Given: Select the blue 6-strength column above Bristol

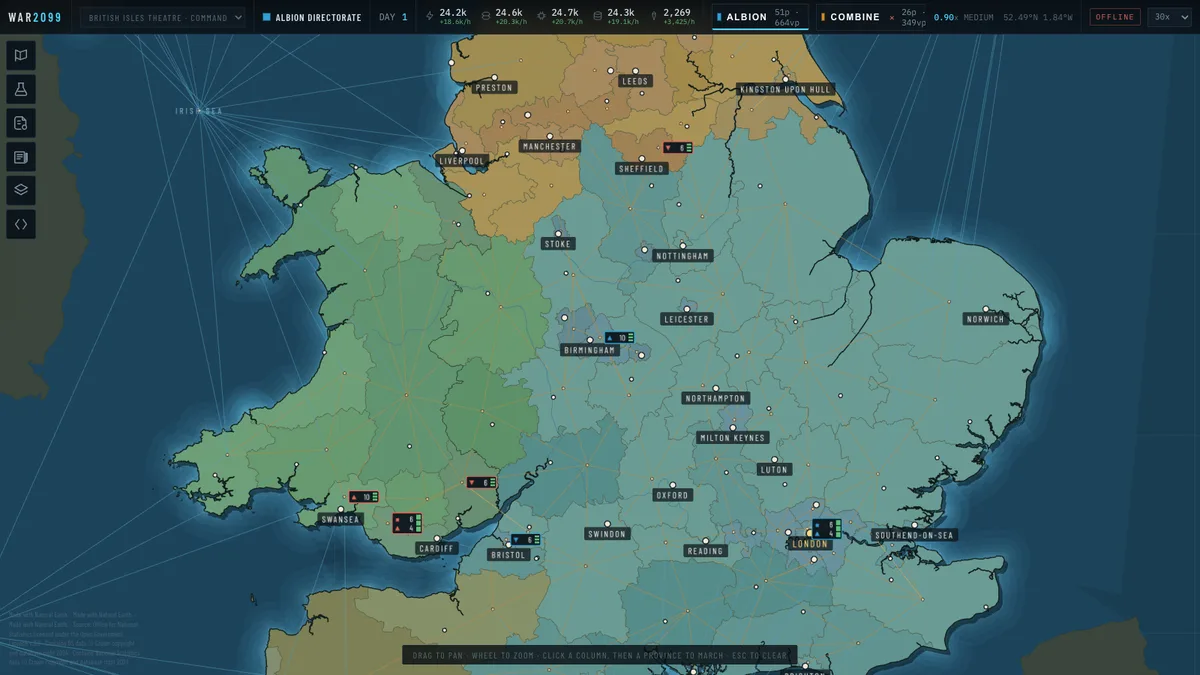Looking at the screenshot, I should 526,540.
